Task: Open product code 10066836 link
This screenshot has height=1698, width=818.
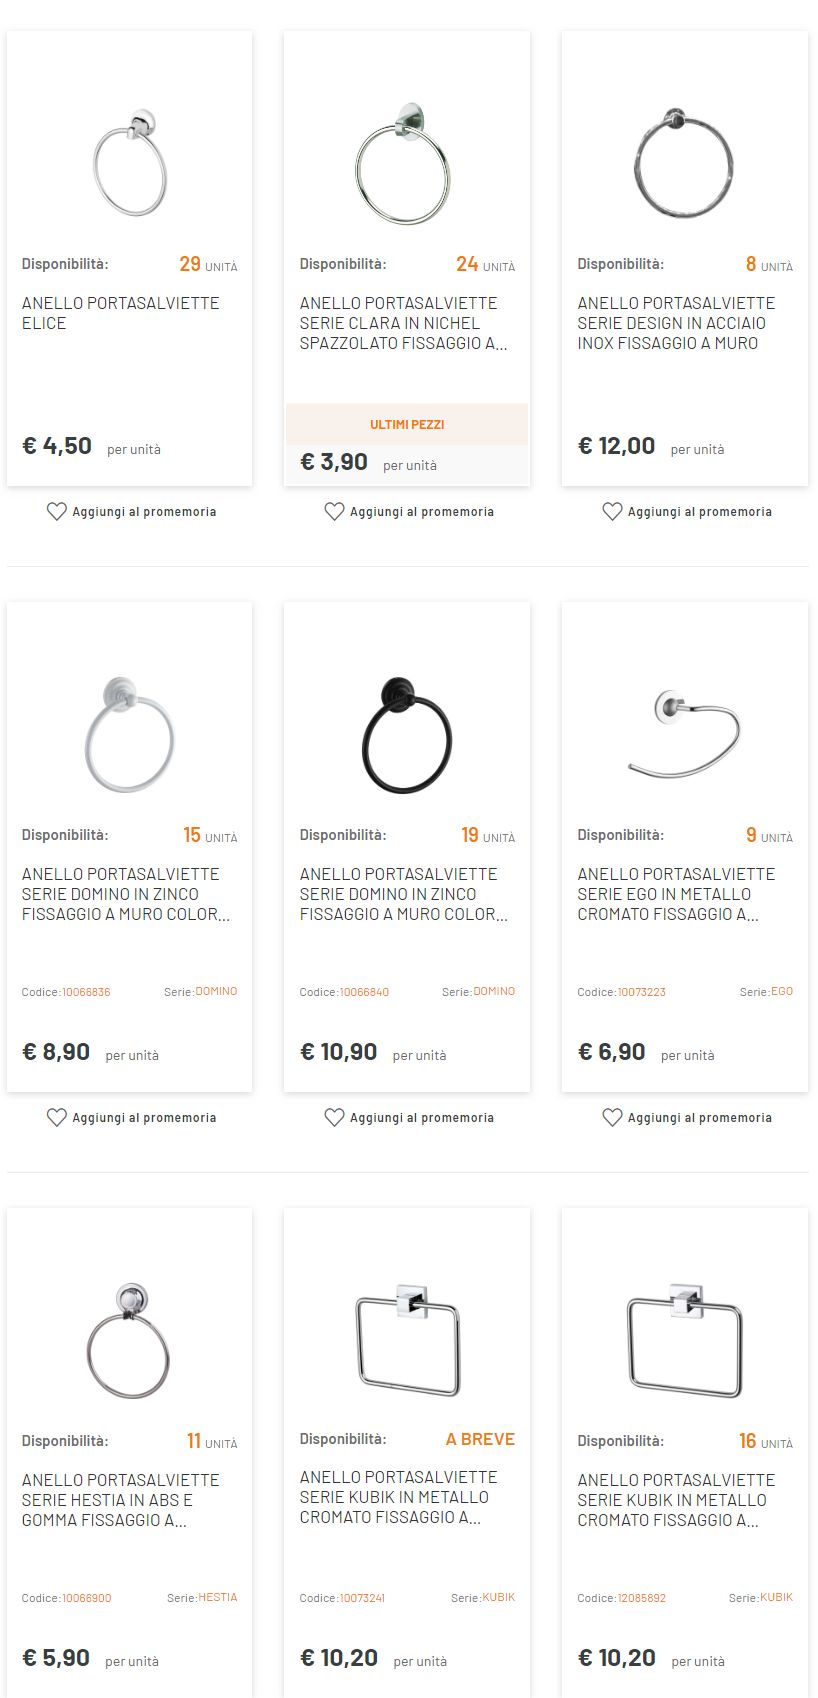Action: click(86, 992)
